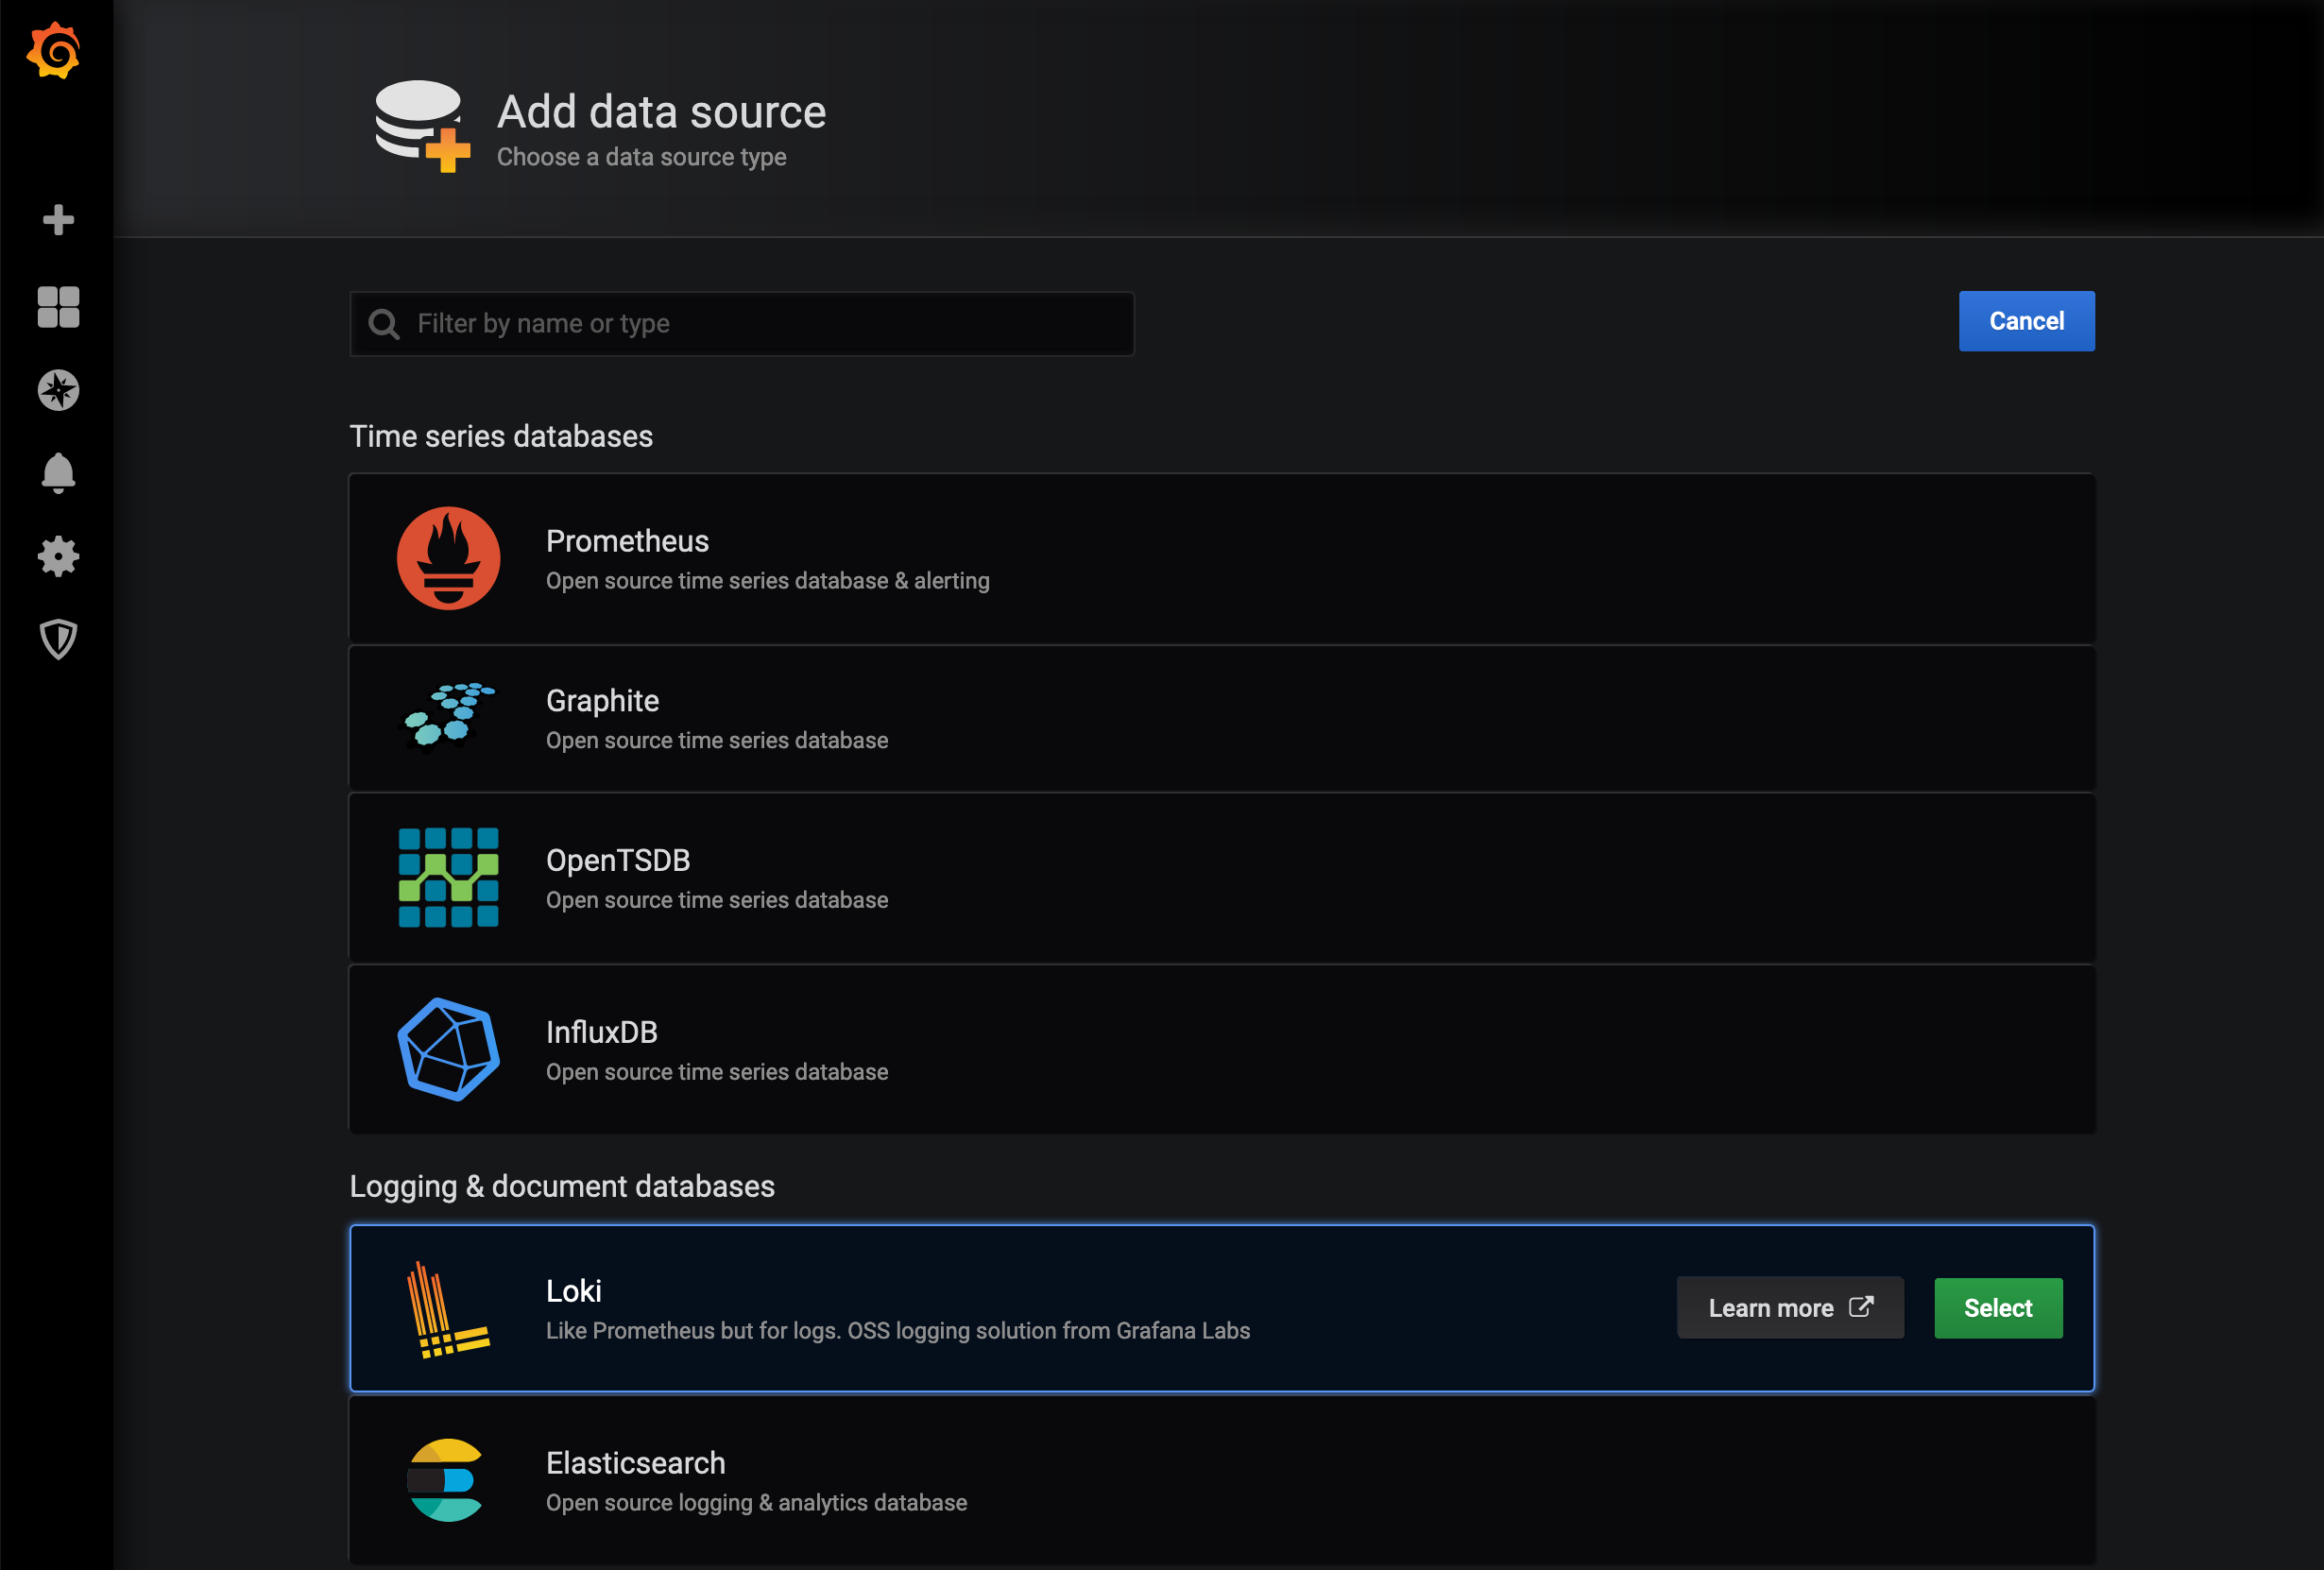
Task: Click the Graphite logo icon
Action: 448,716
